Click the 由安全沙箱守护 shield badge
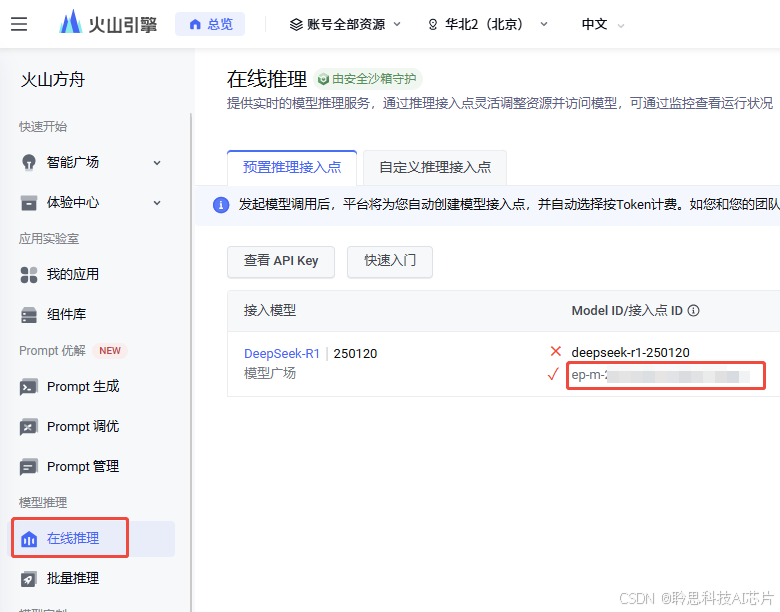 tap(368, 79)
